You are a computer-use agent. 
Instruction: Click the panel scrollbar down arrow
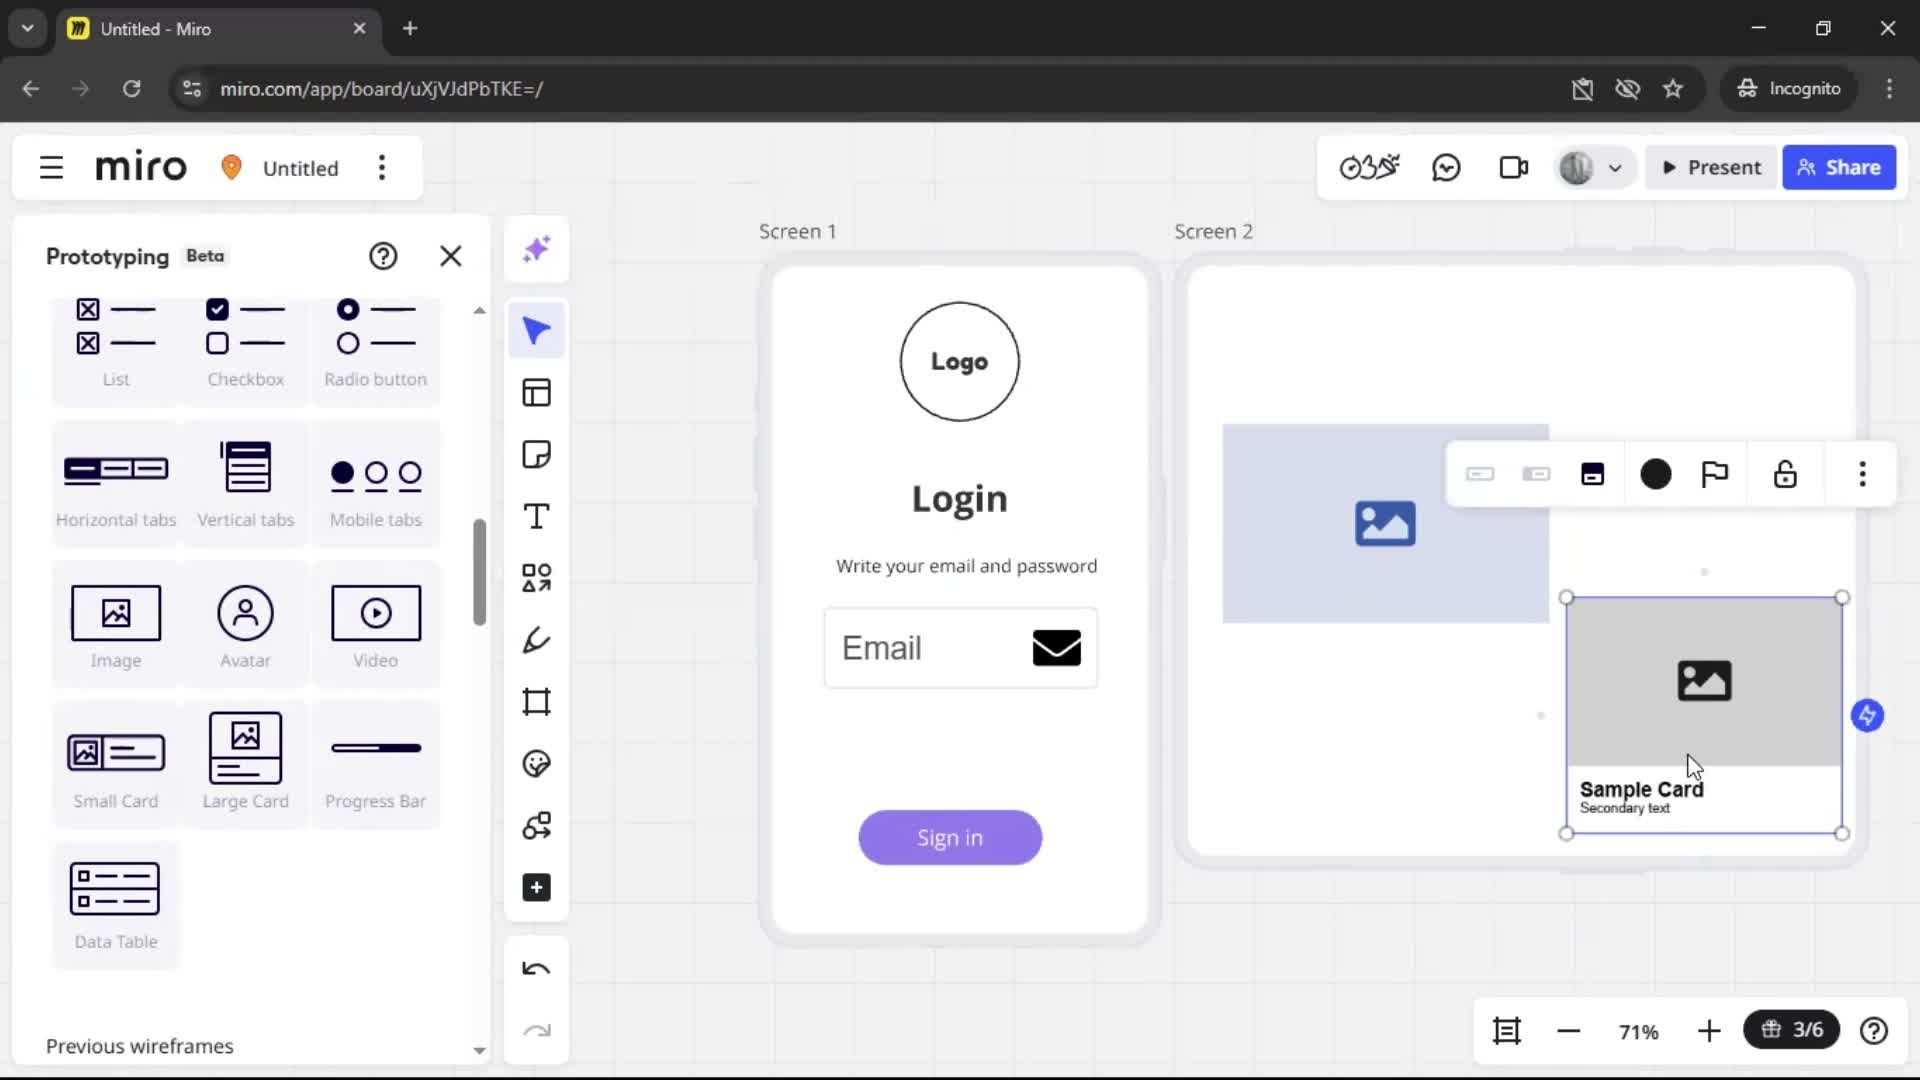pyautogui.click(x=480, y=1051)
